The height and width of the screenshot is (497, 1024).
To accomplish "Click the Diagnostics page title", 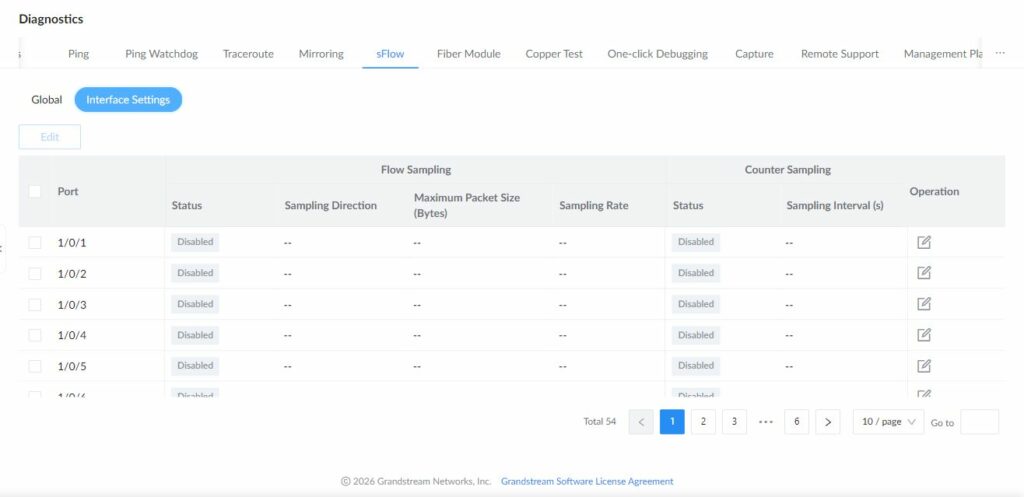I will click(x=51, y=19).
